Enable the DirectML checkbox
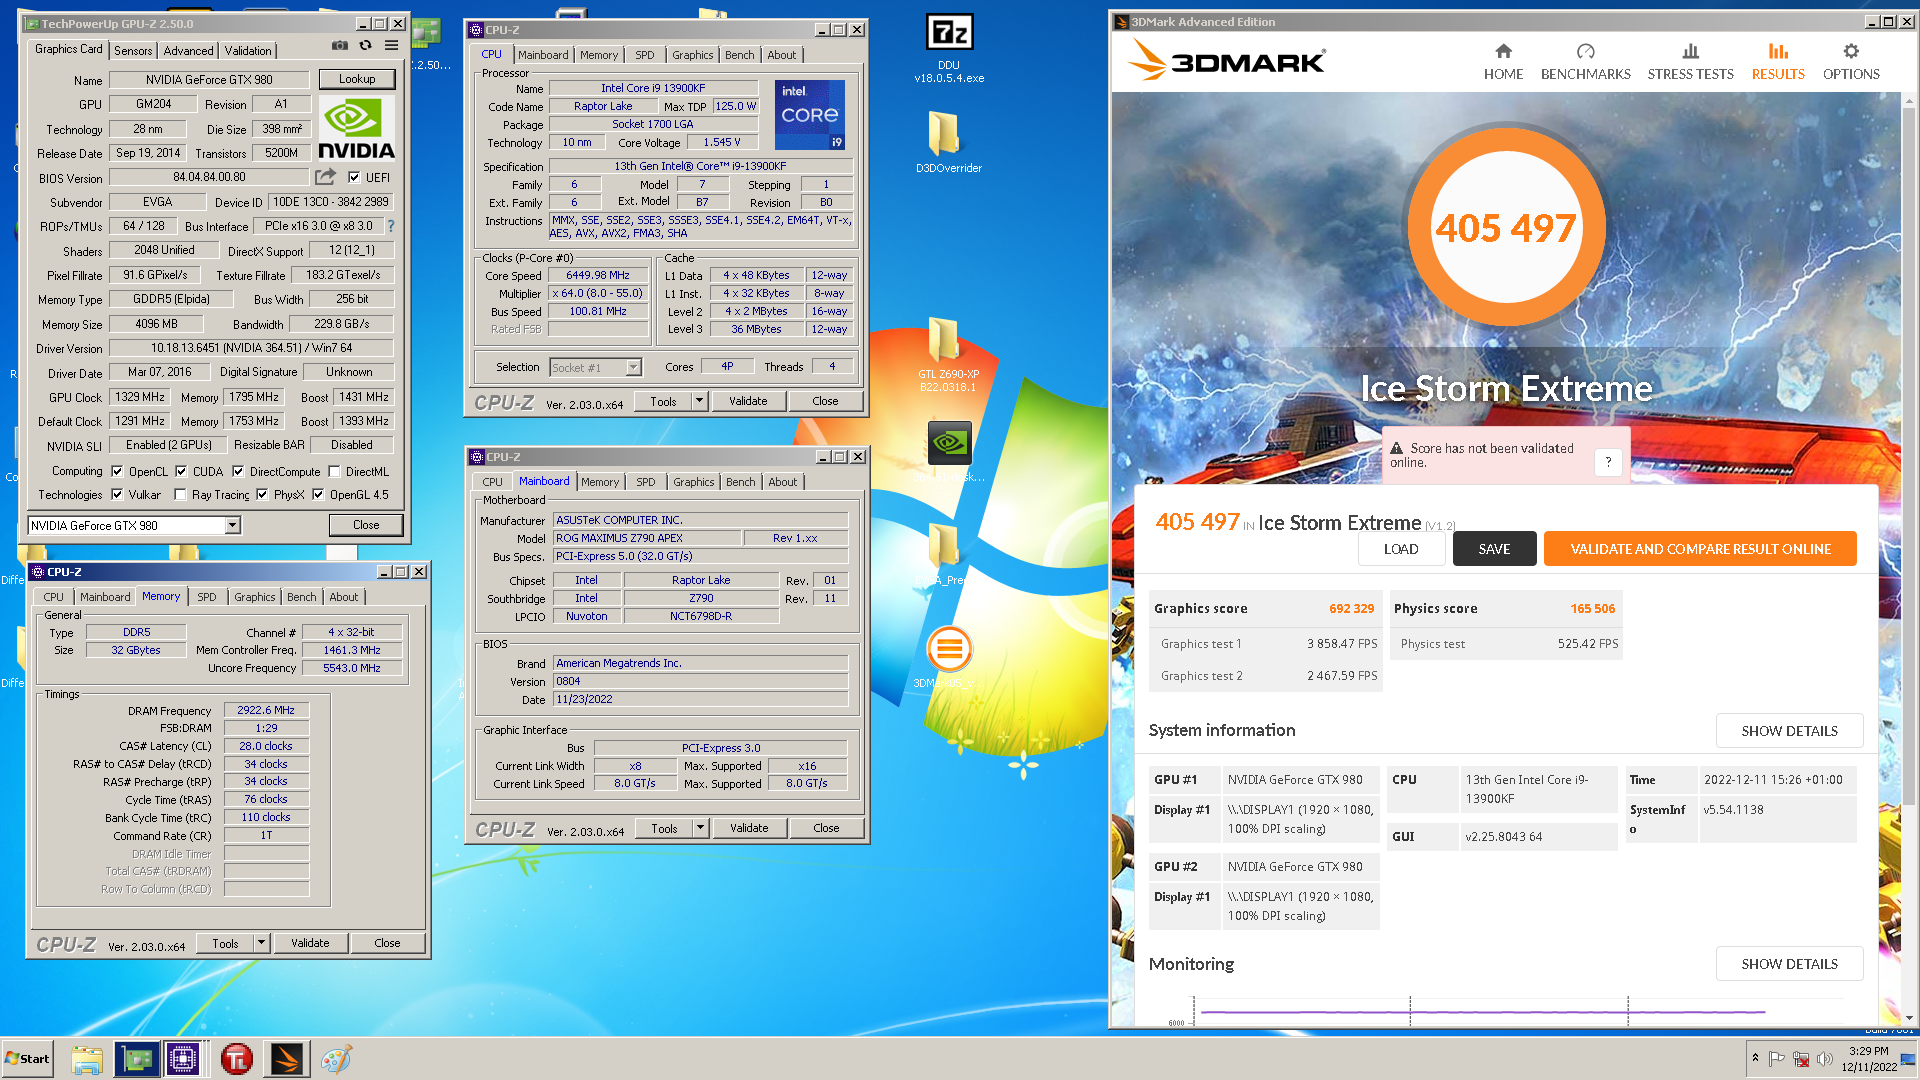 (x=335, y=471)
